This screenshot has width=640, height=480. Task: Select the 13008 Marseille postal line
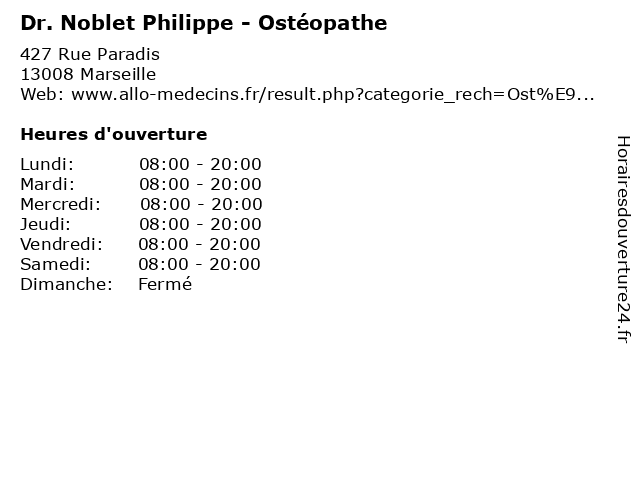[88, 74]
